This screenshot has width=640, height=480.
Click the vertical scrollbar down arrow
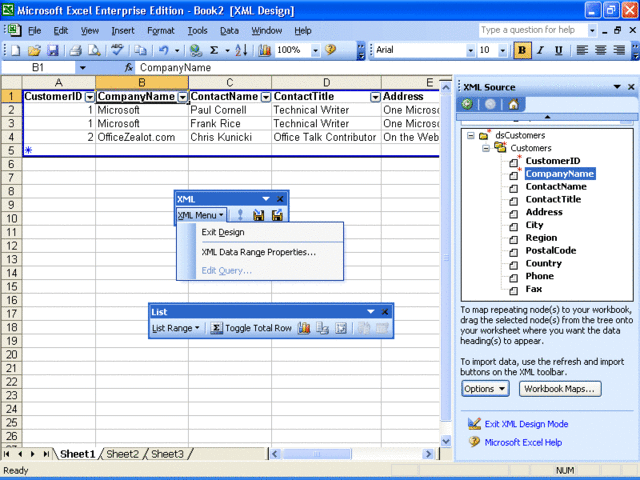pos(446,441)
